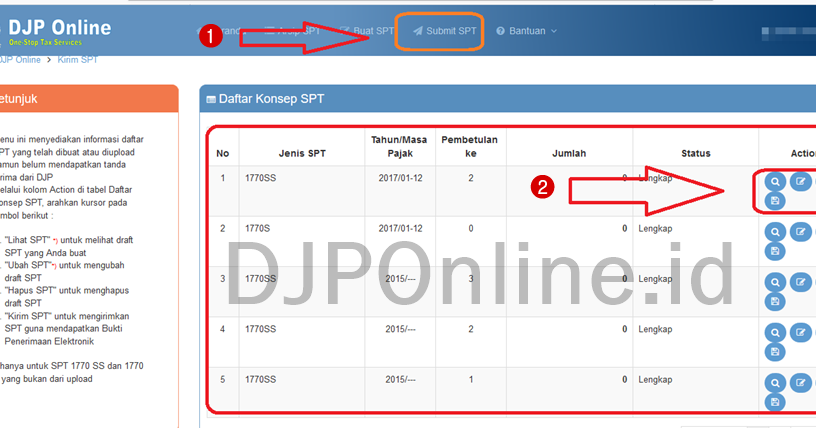Click the save icon in the 1770S row
Image resolution: width=816 pixels, height=428 pixels.
[775, 251]
